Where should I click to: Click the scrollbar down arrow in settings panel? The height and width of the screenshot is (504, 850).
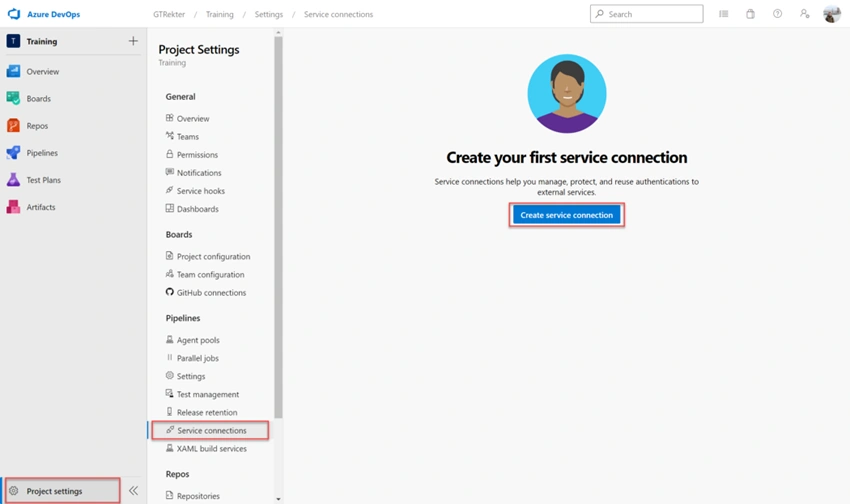tap(278, 499)
